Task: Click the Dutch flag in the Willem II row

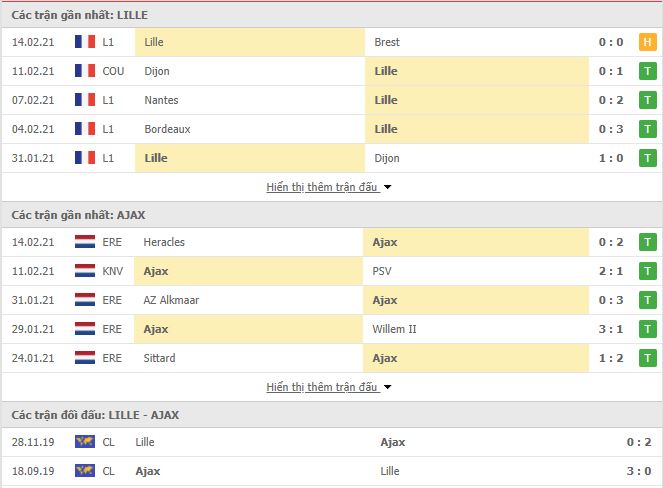Action: click(85, 329)
